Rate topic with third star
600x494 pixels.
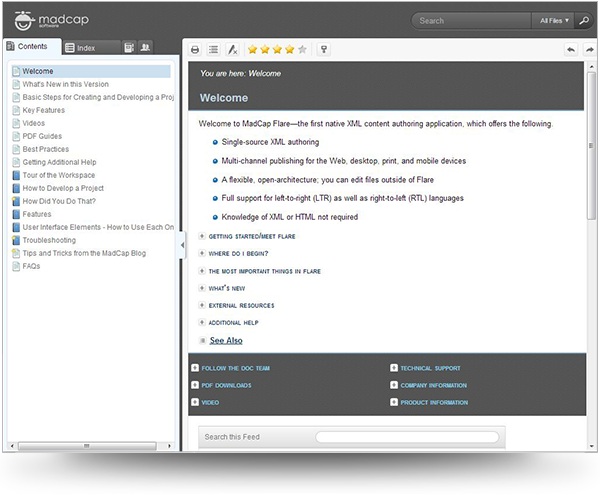click(x=277, y=49)
